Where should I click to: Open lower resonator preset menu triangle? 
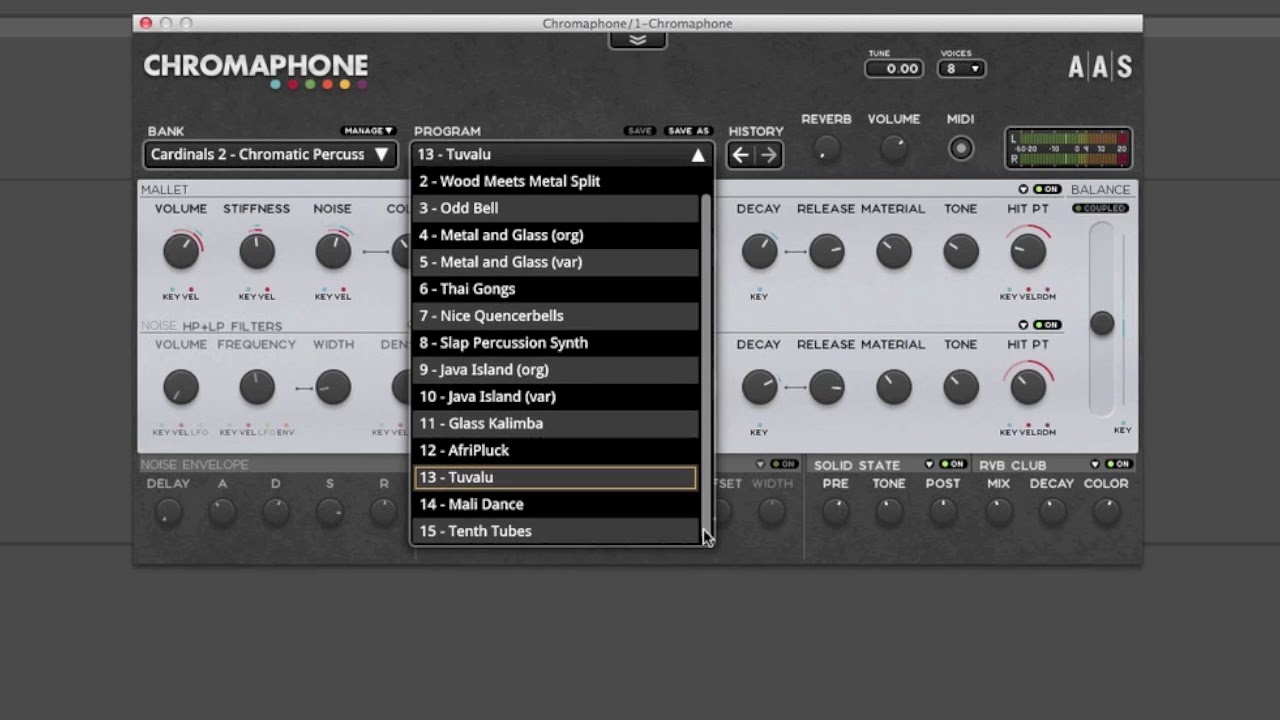point(1023,325)
